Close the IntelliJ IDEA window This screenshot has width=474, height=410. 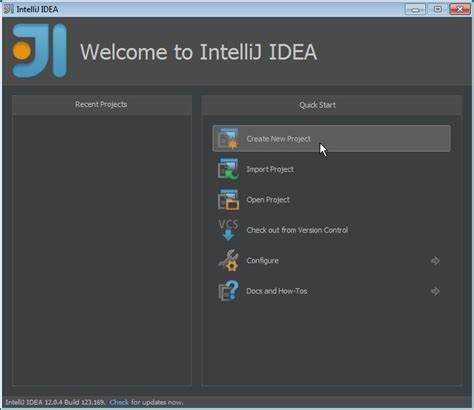(460, 9)
